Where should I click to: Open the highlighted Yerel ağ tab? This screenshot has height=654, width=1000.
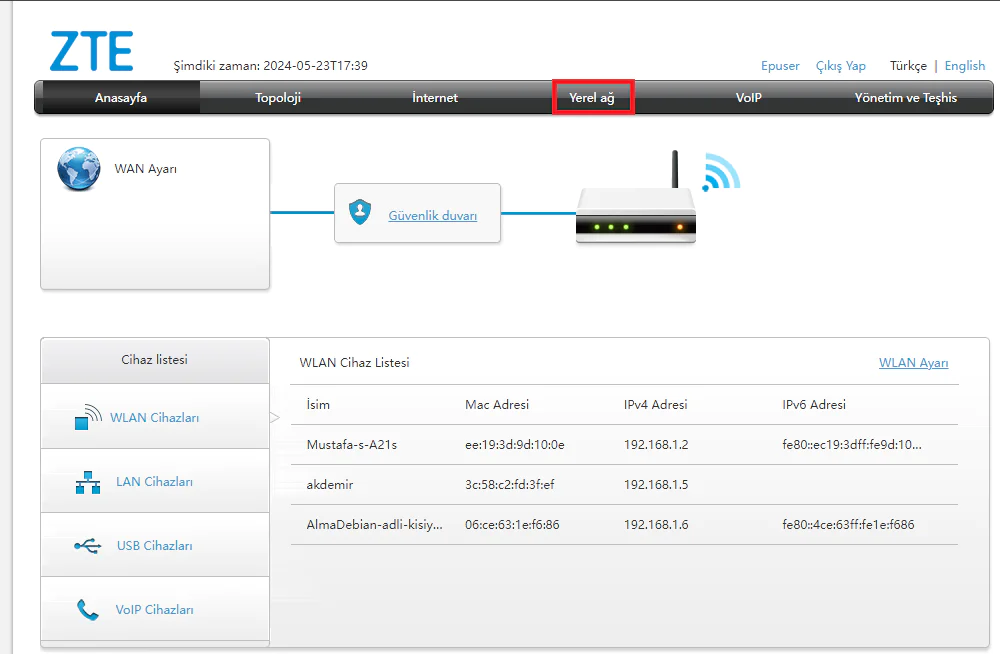(593, 97)
